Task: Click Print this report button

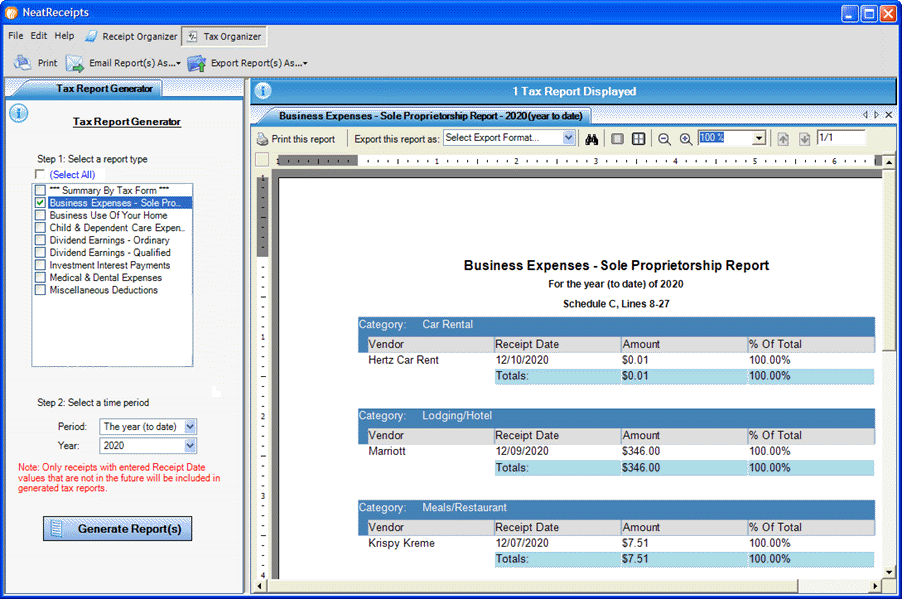Action: [296, 139]
